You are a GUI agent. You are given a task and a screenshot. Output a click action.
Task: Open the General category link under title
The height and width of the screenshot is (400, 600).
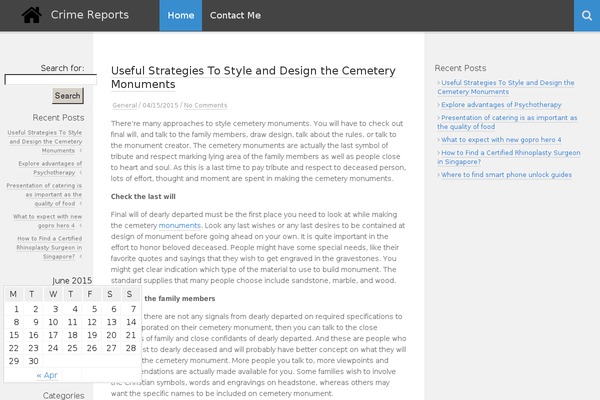point(124,105)
